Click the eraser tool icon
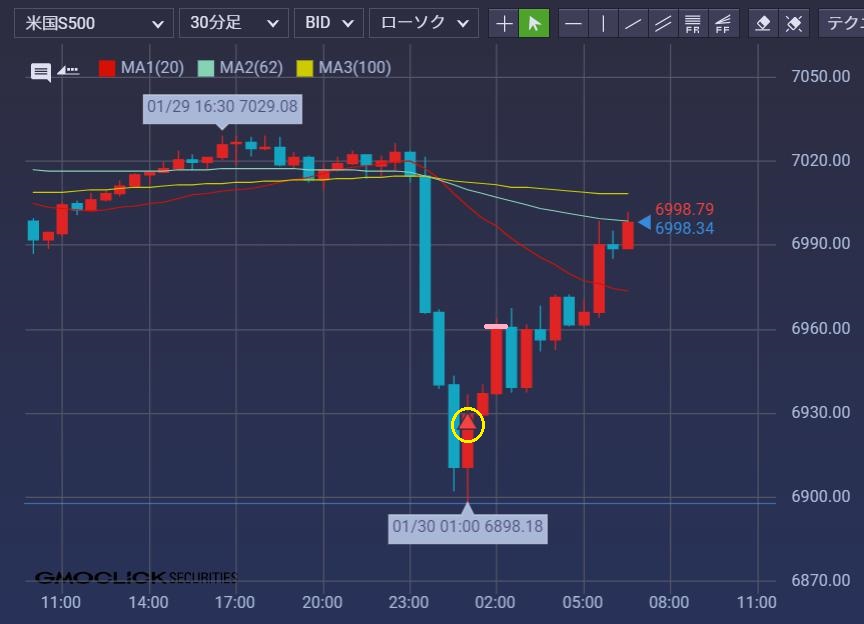The image size is (864, 624). point(764,23)
